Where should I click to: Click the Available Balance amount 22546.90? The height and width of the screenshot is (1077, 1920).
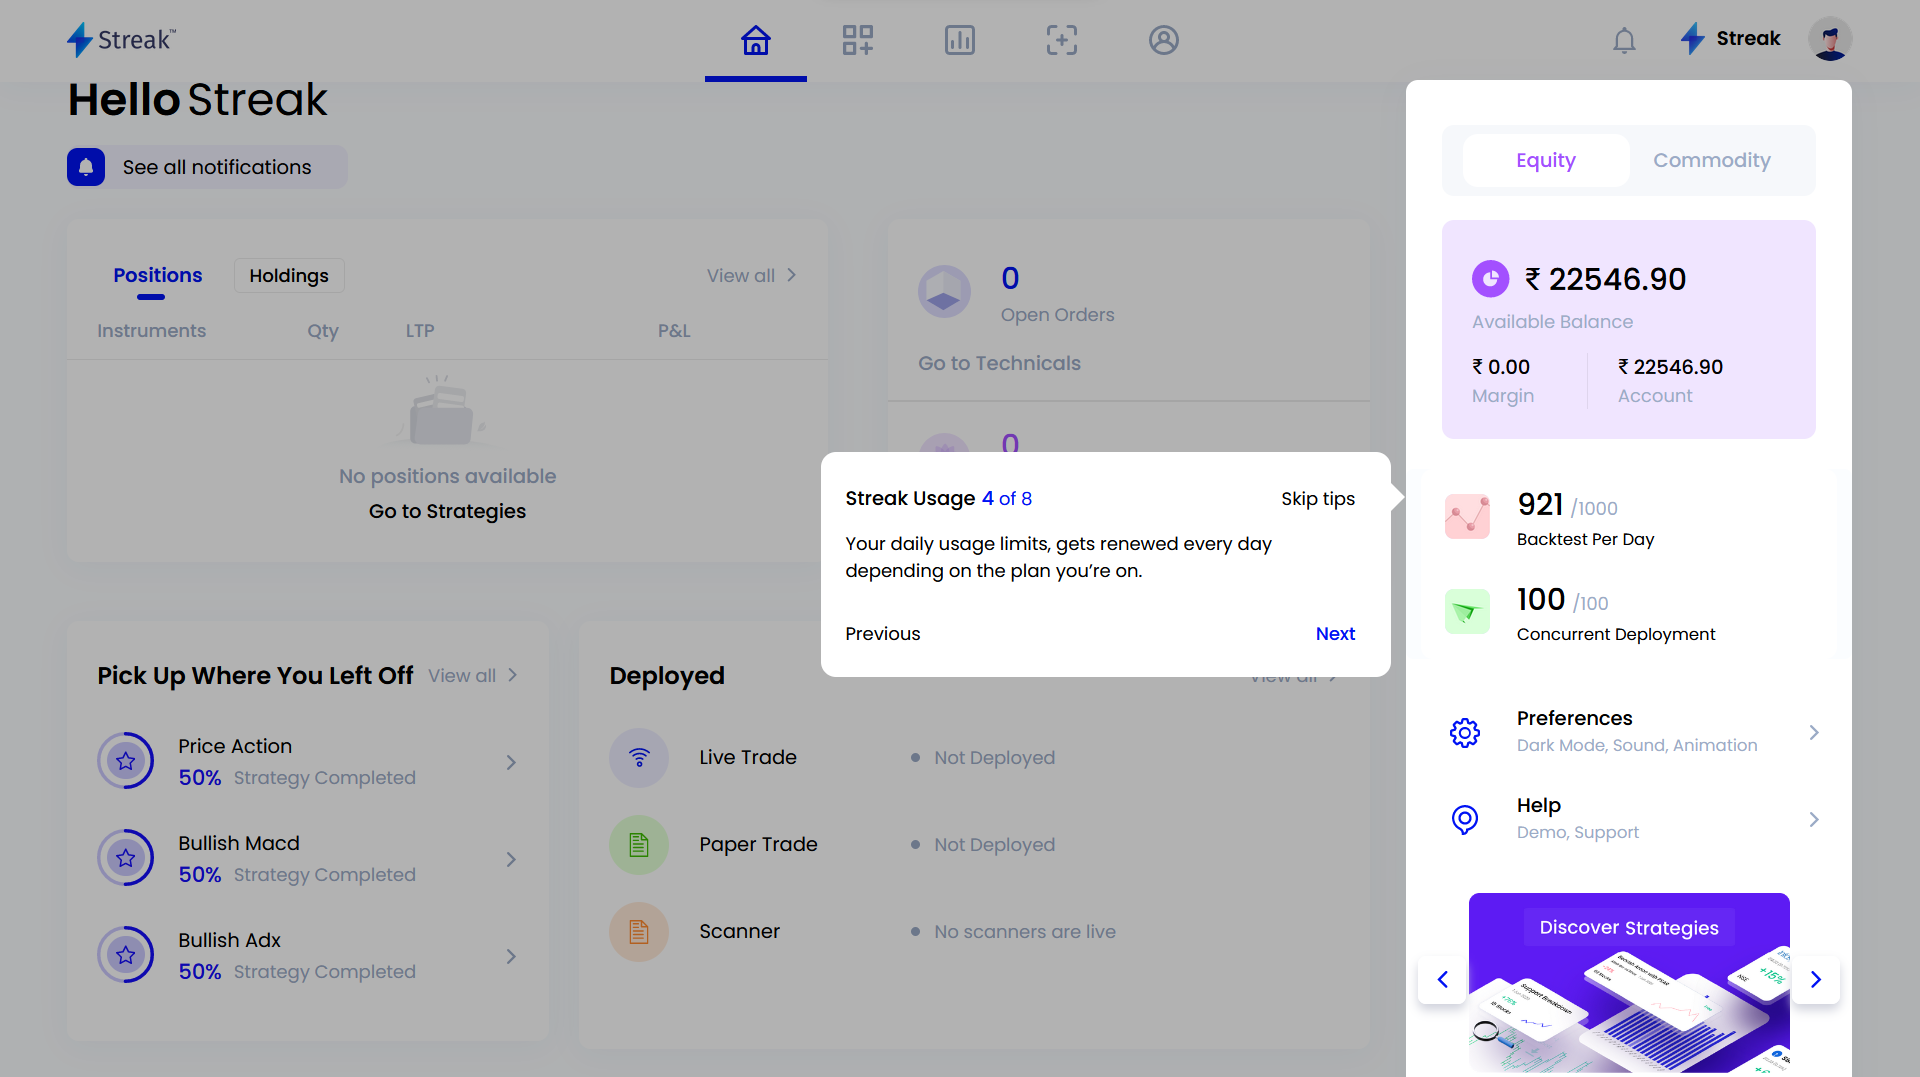pyautogui.click(x=1605, y=279)
